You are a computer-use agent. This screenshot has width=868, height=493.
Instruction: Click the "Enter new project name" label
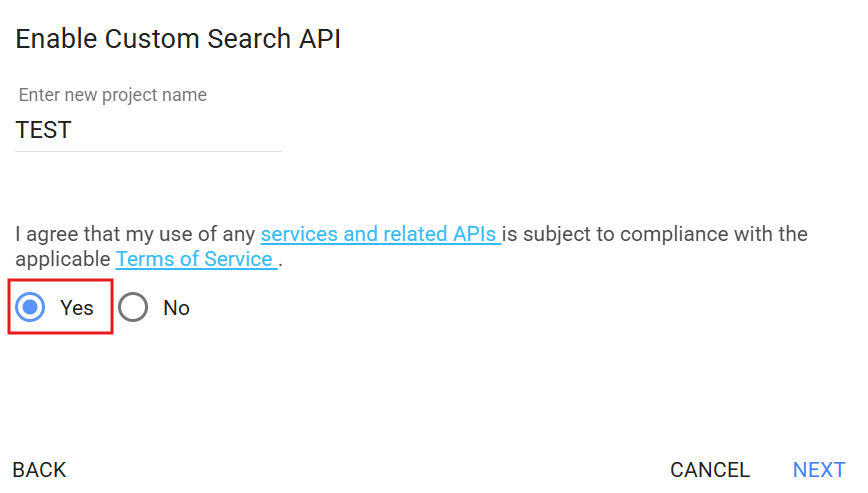pyautogui.click(x=113, y=96)
